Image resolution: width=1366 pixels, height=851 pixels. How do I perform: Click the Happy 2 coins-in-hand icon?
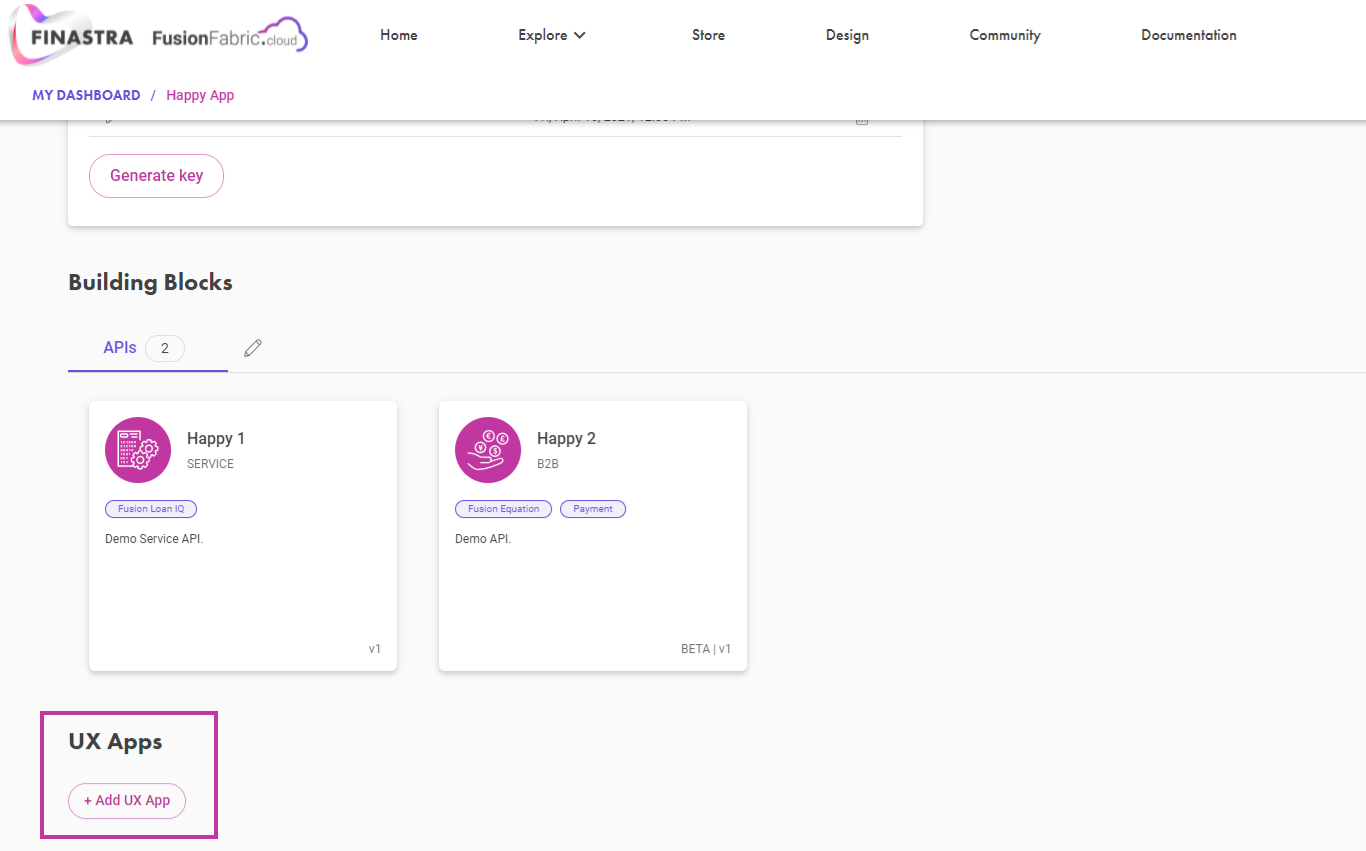point(488,450)
